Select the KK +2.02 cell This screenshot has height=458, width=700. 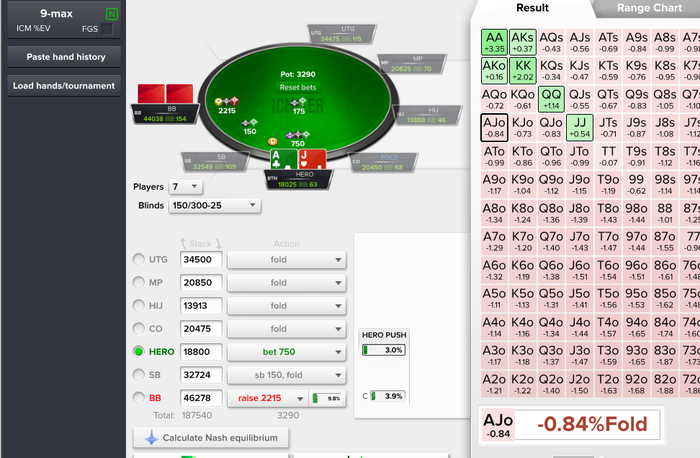(522, 71)
